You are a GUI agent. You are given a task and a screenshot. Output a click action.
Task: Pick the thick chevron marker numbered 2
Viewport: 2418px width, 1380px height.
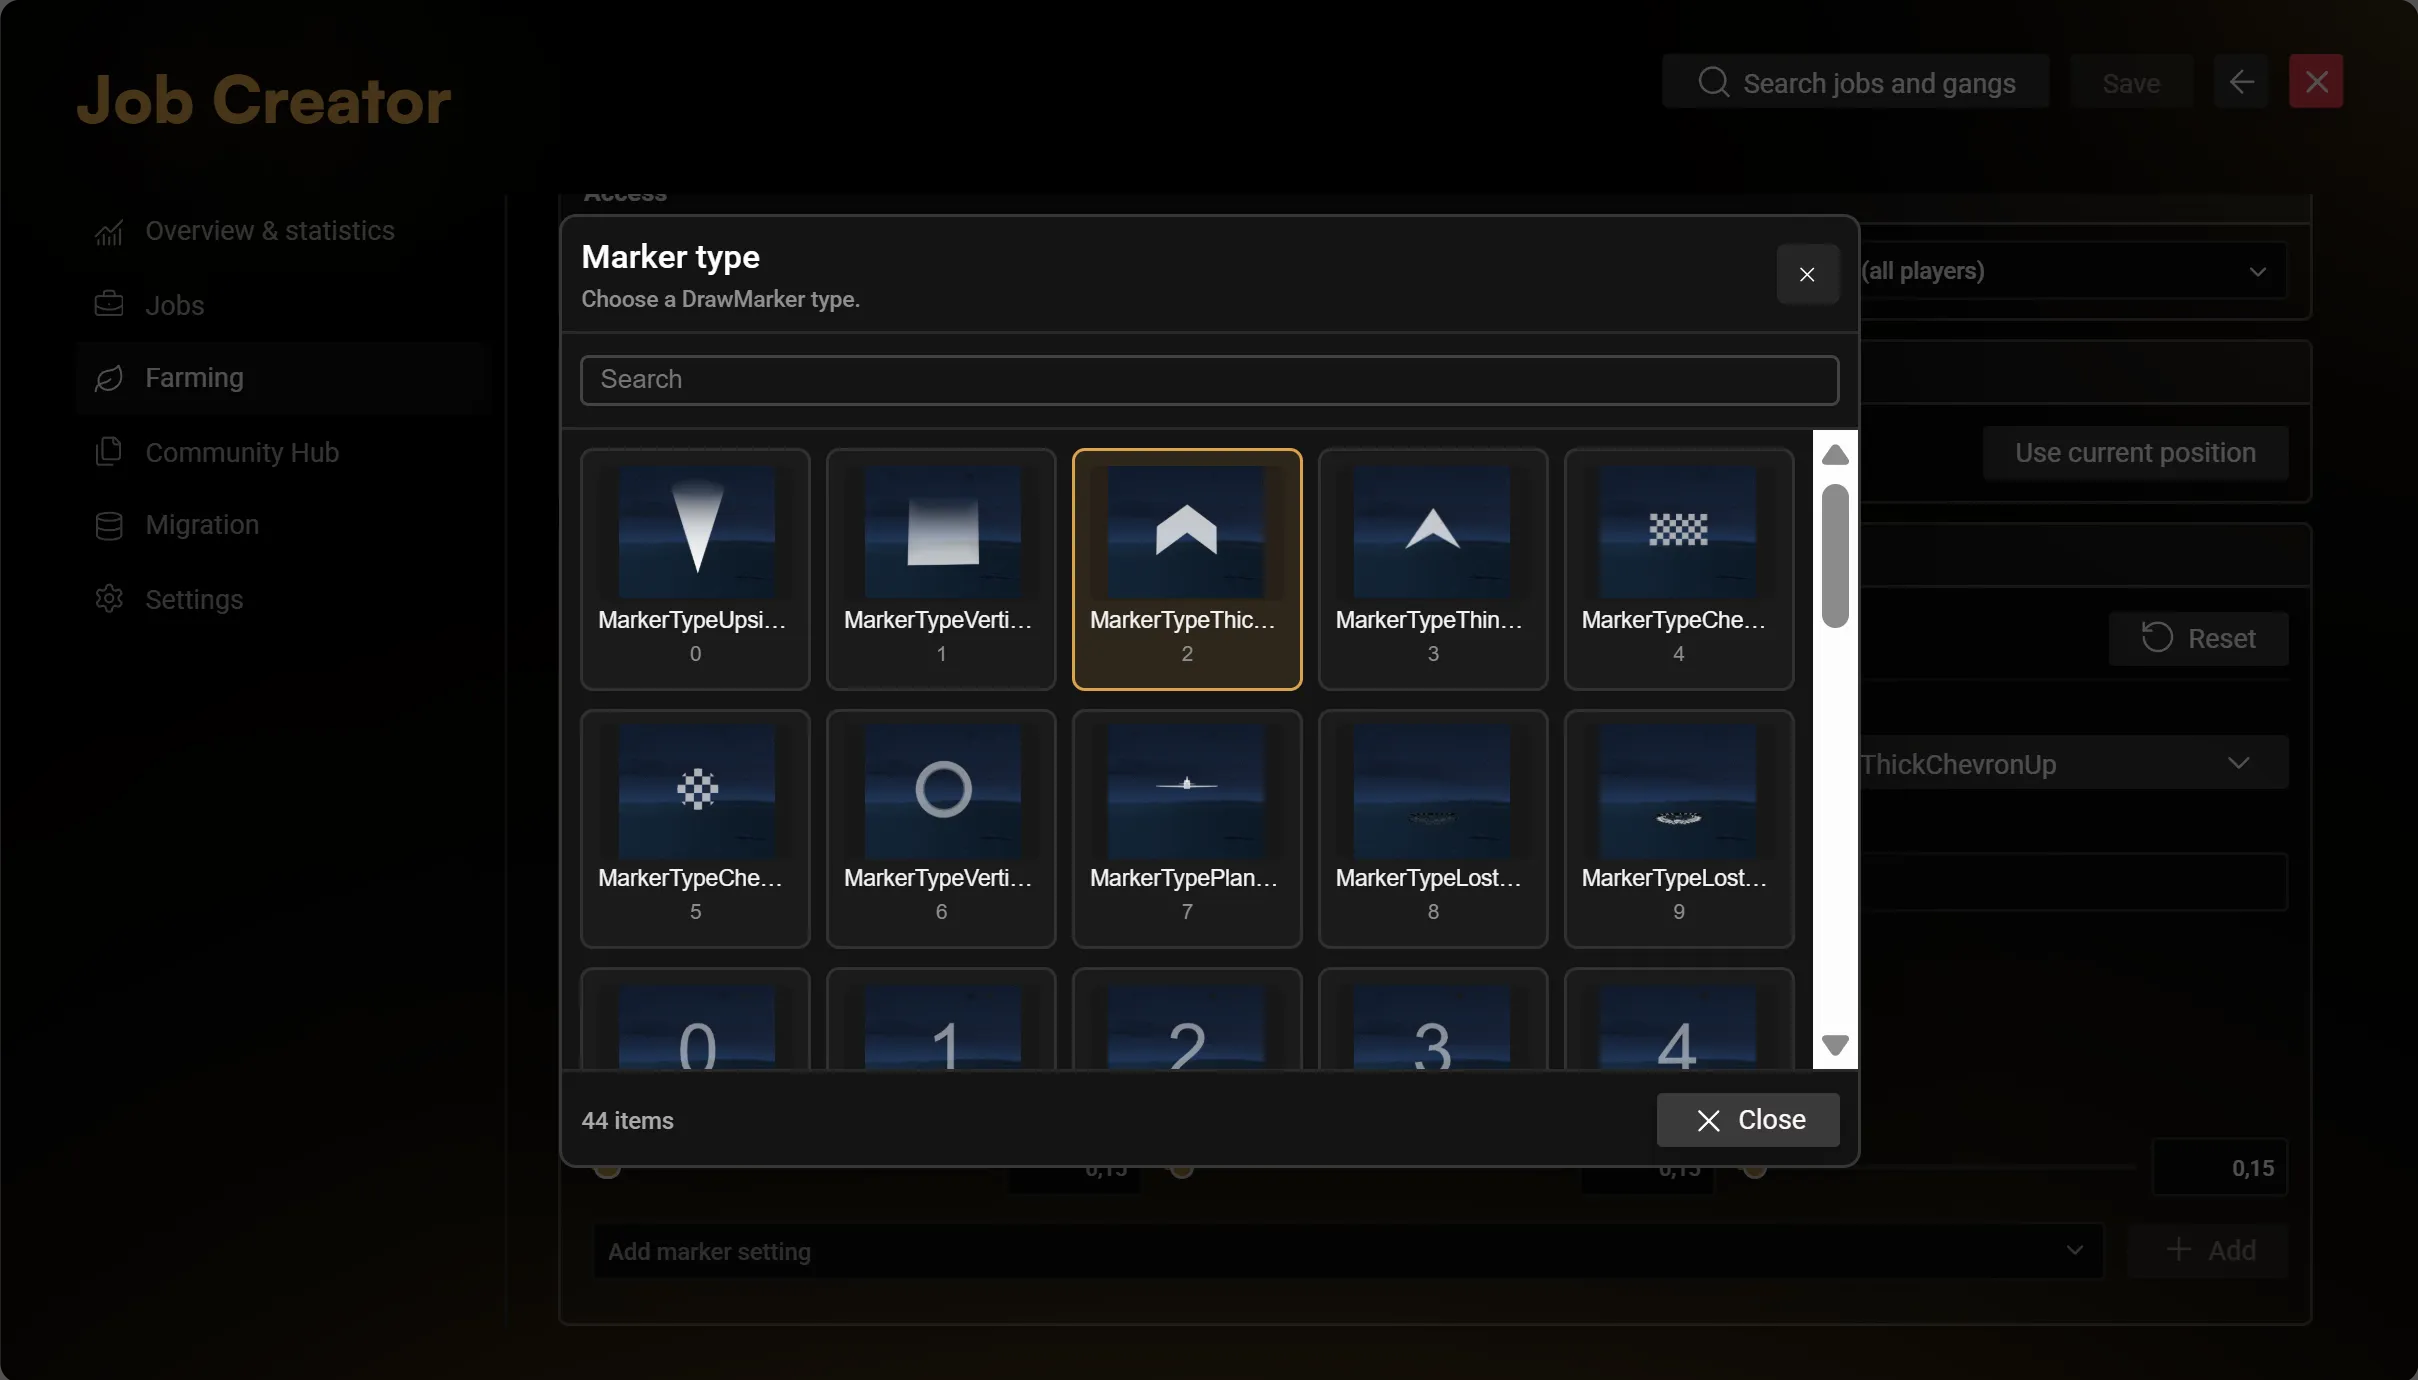(1187, 569)
